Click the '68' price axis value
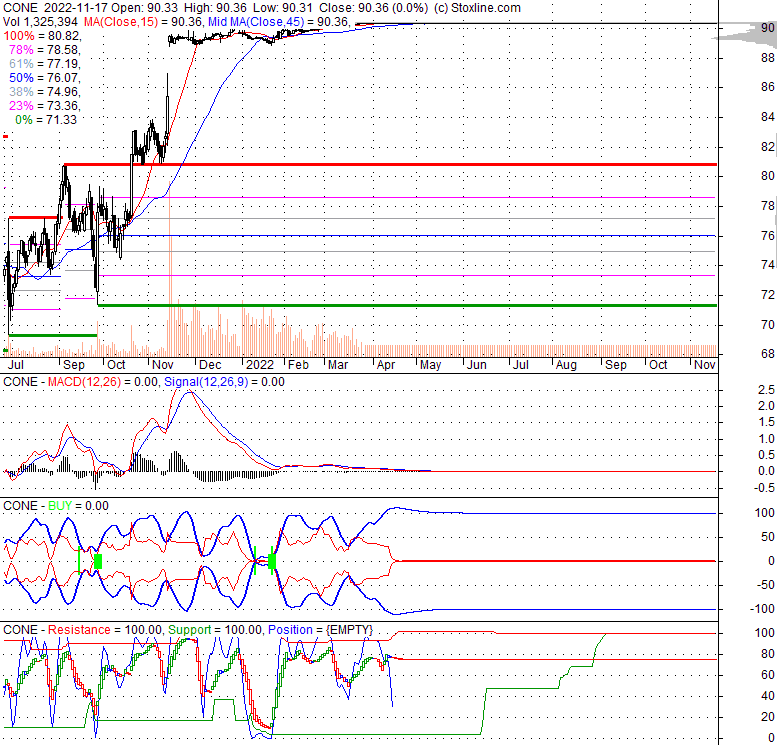The image size is (778, 746). [768, 354]
